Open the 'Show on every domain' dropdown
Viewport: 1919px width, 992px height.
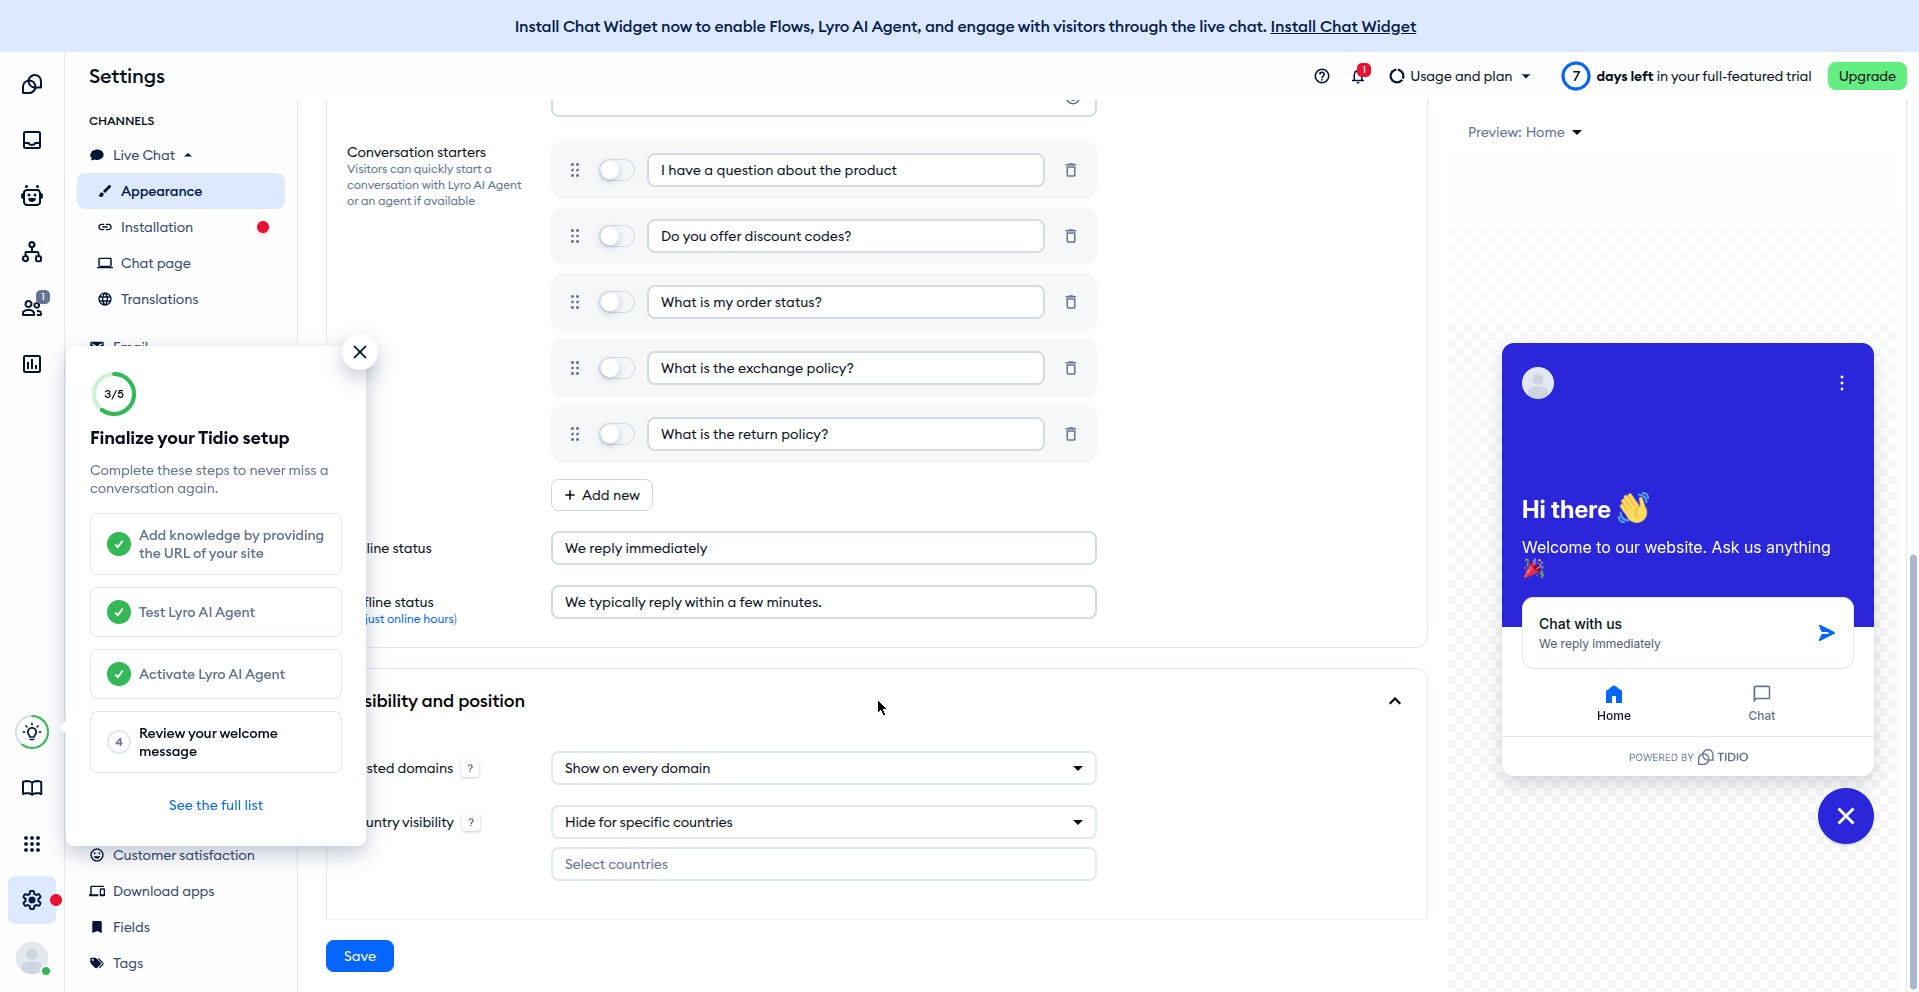pyautogui.click(x=824, y=768)
